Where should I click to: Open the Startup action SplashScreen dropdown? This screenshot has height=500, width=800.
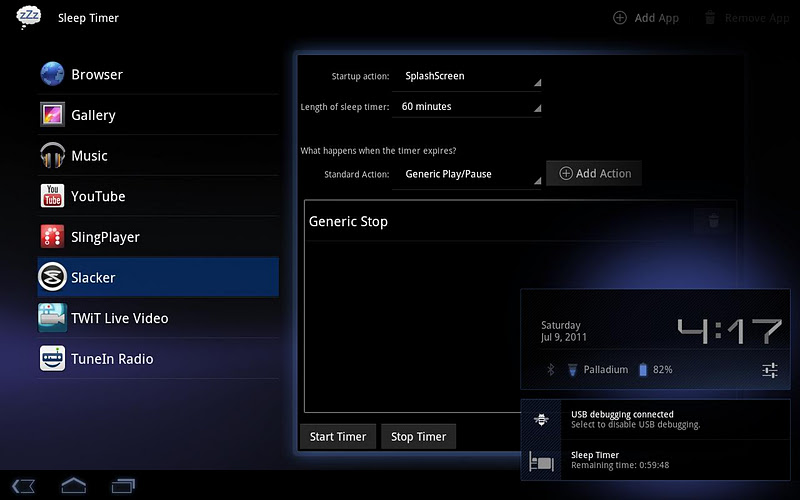point(466,76)
